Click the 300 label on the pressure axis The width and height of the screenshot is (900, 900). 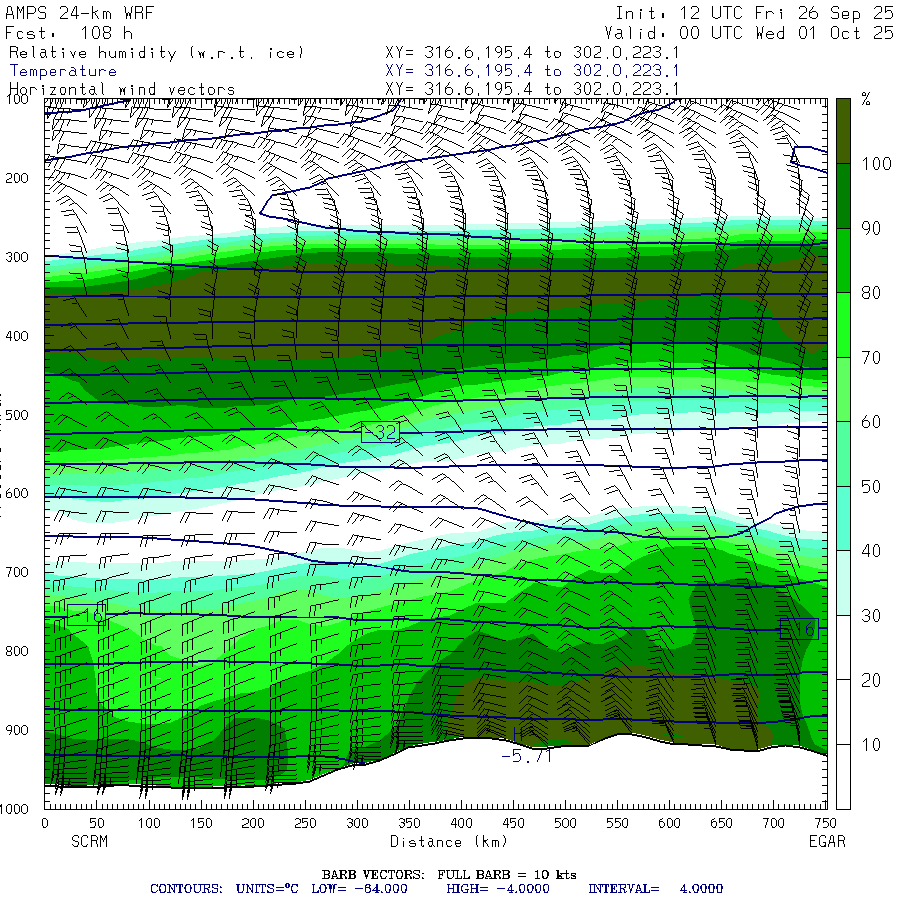(x=17, y=257)
